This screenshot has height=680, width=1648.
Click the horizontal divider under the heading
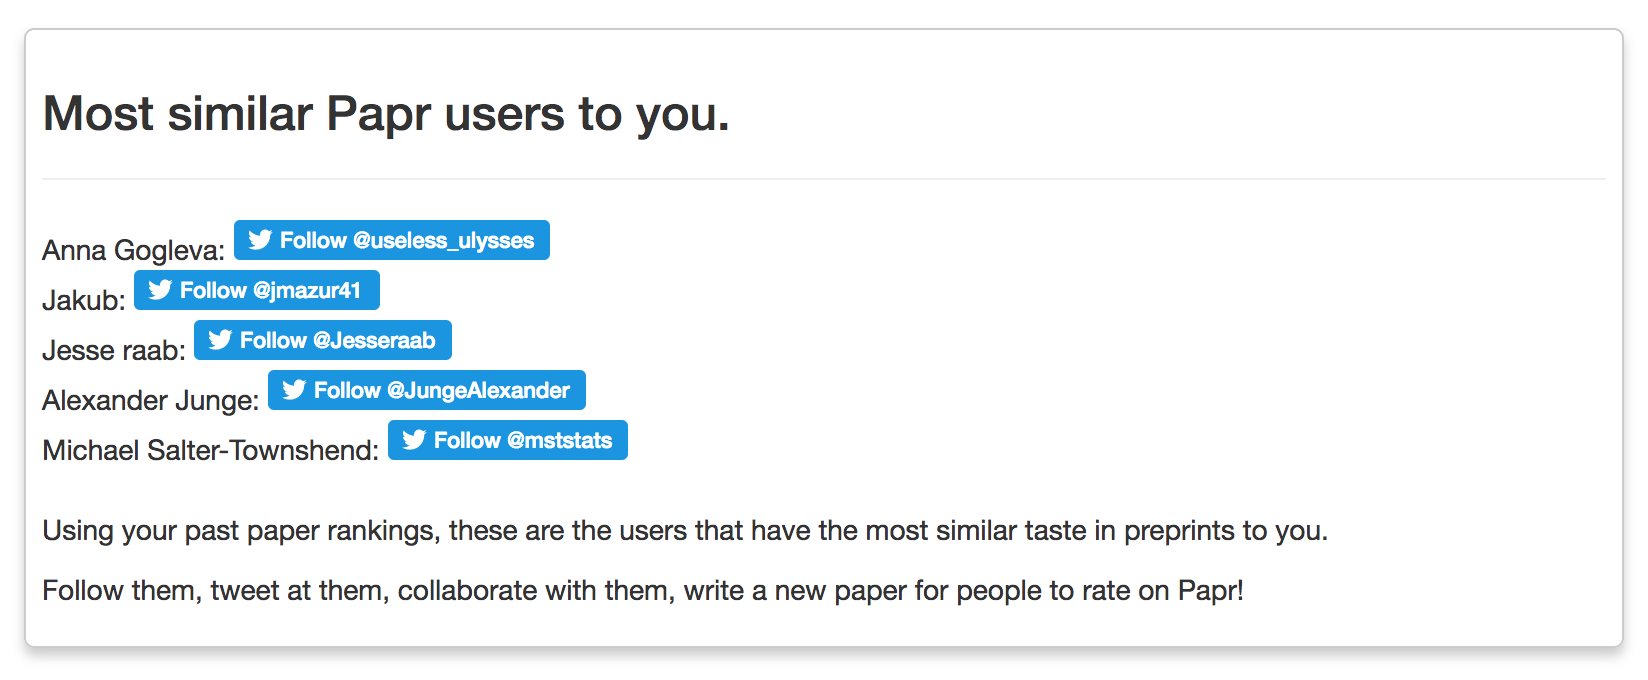point(824,179)
